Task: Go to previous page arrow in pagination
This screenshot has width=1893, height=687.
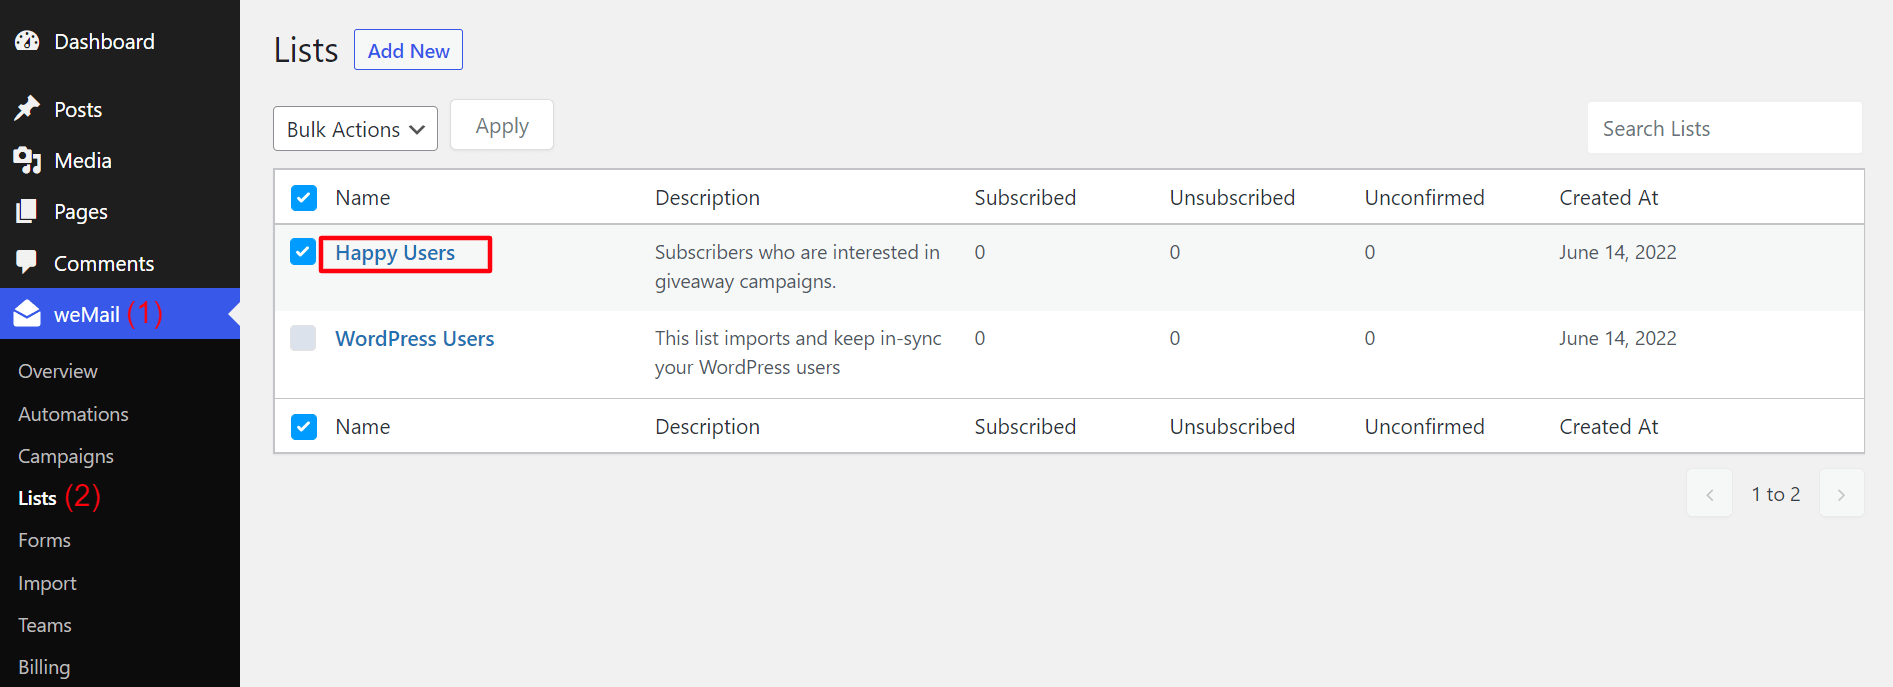Action: (1709, 494)
